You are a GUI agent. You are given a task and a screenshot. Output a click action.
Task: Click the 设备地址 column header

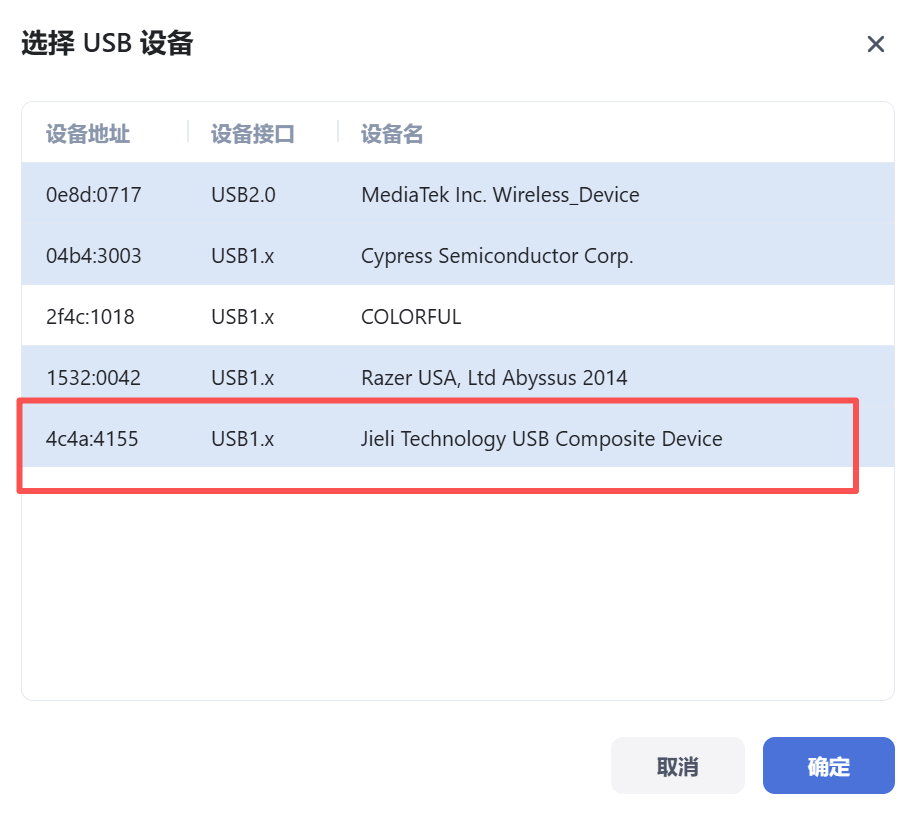88,134
